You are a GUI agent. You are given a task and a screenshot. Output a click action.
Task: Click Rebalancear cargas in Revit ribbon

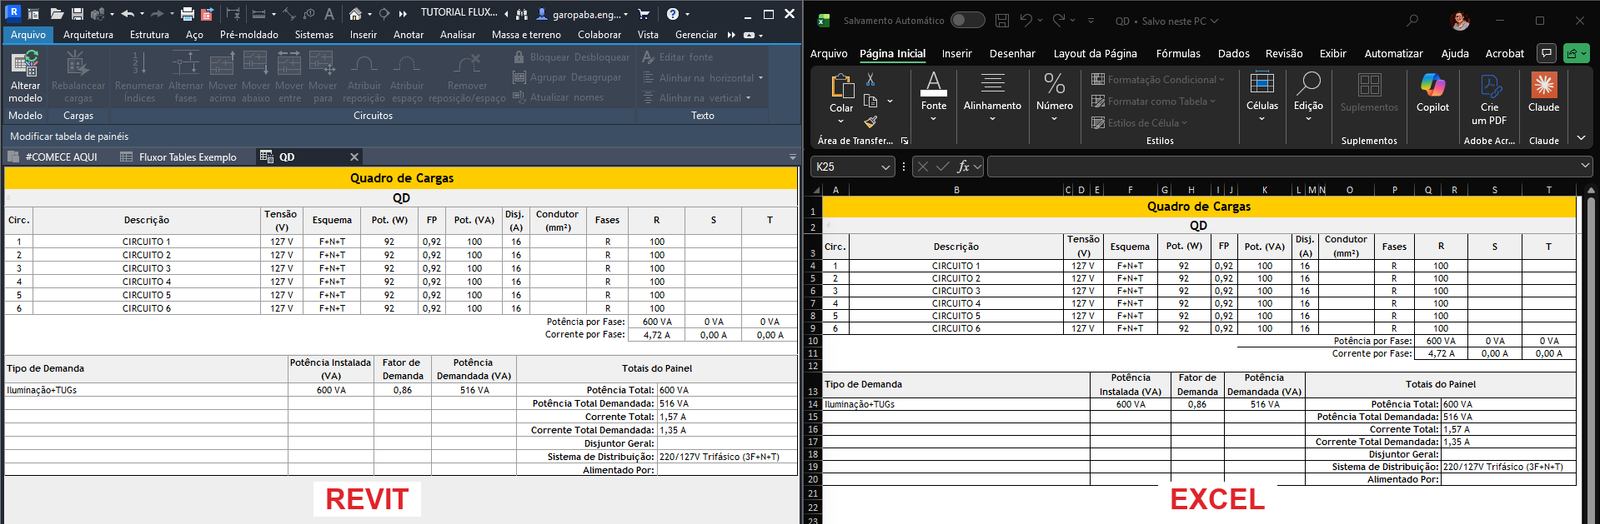click(x=78, y=77)
